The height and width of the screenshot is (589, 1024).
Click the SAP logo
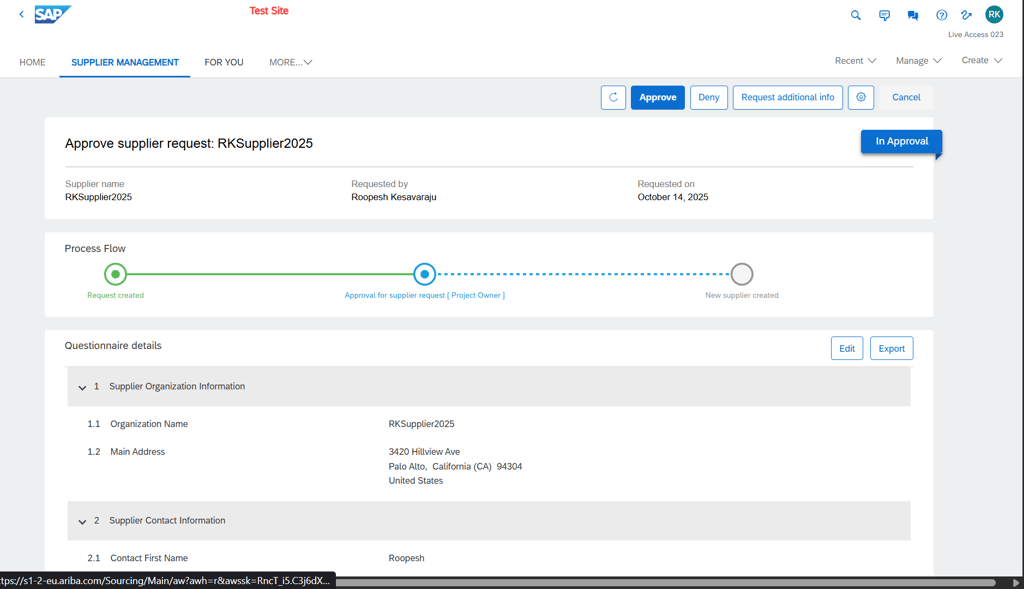[x=52, y=14]
